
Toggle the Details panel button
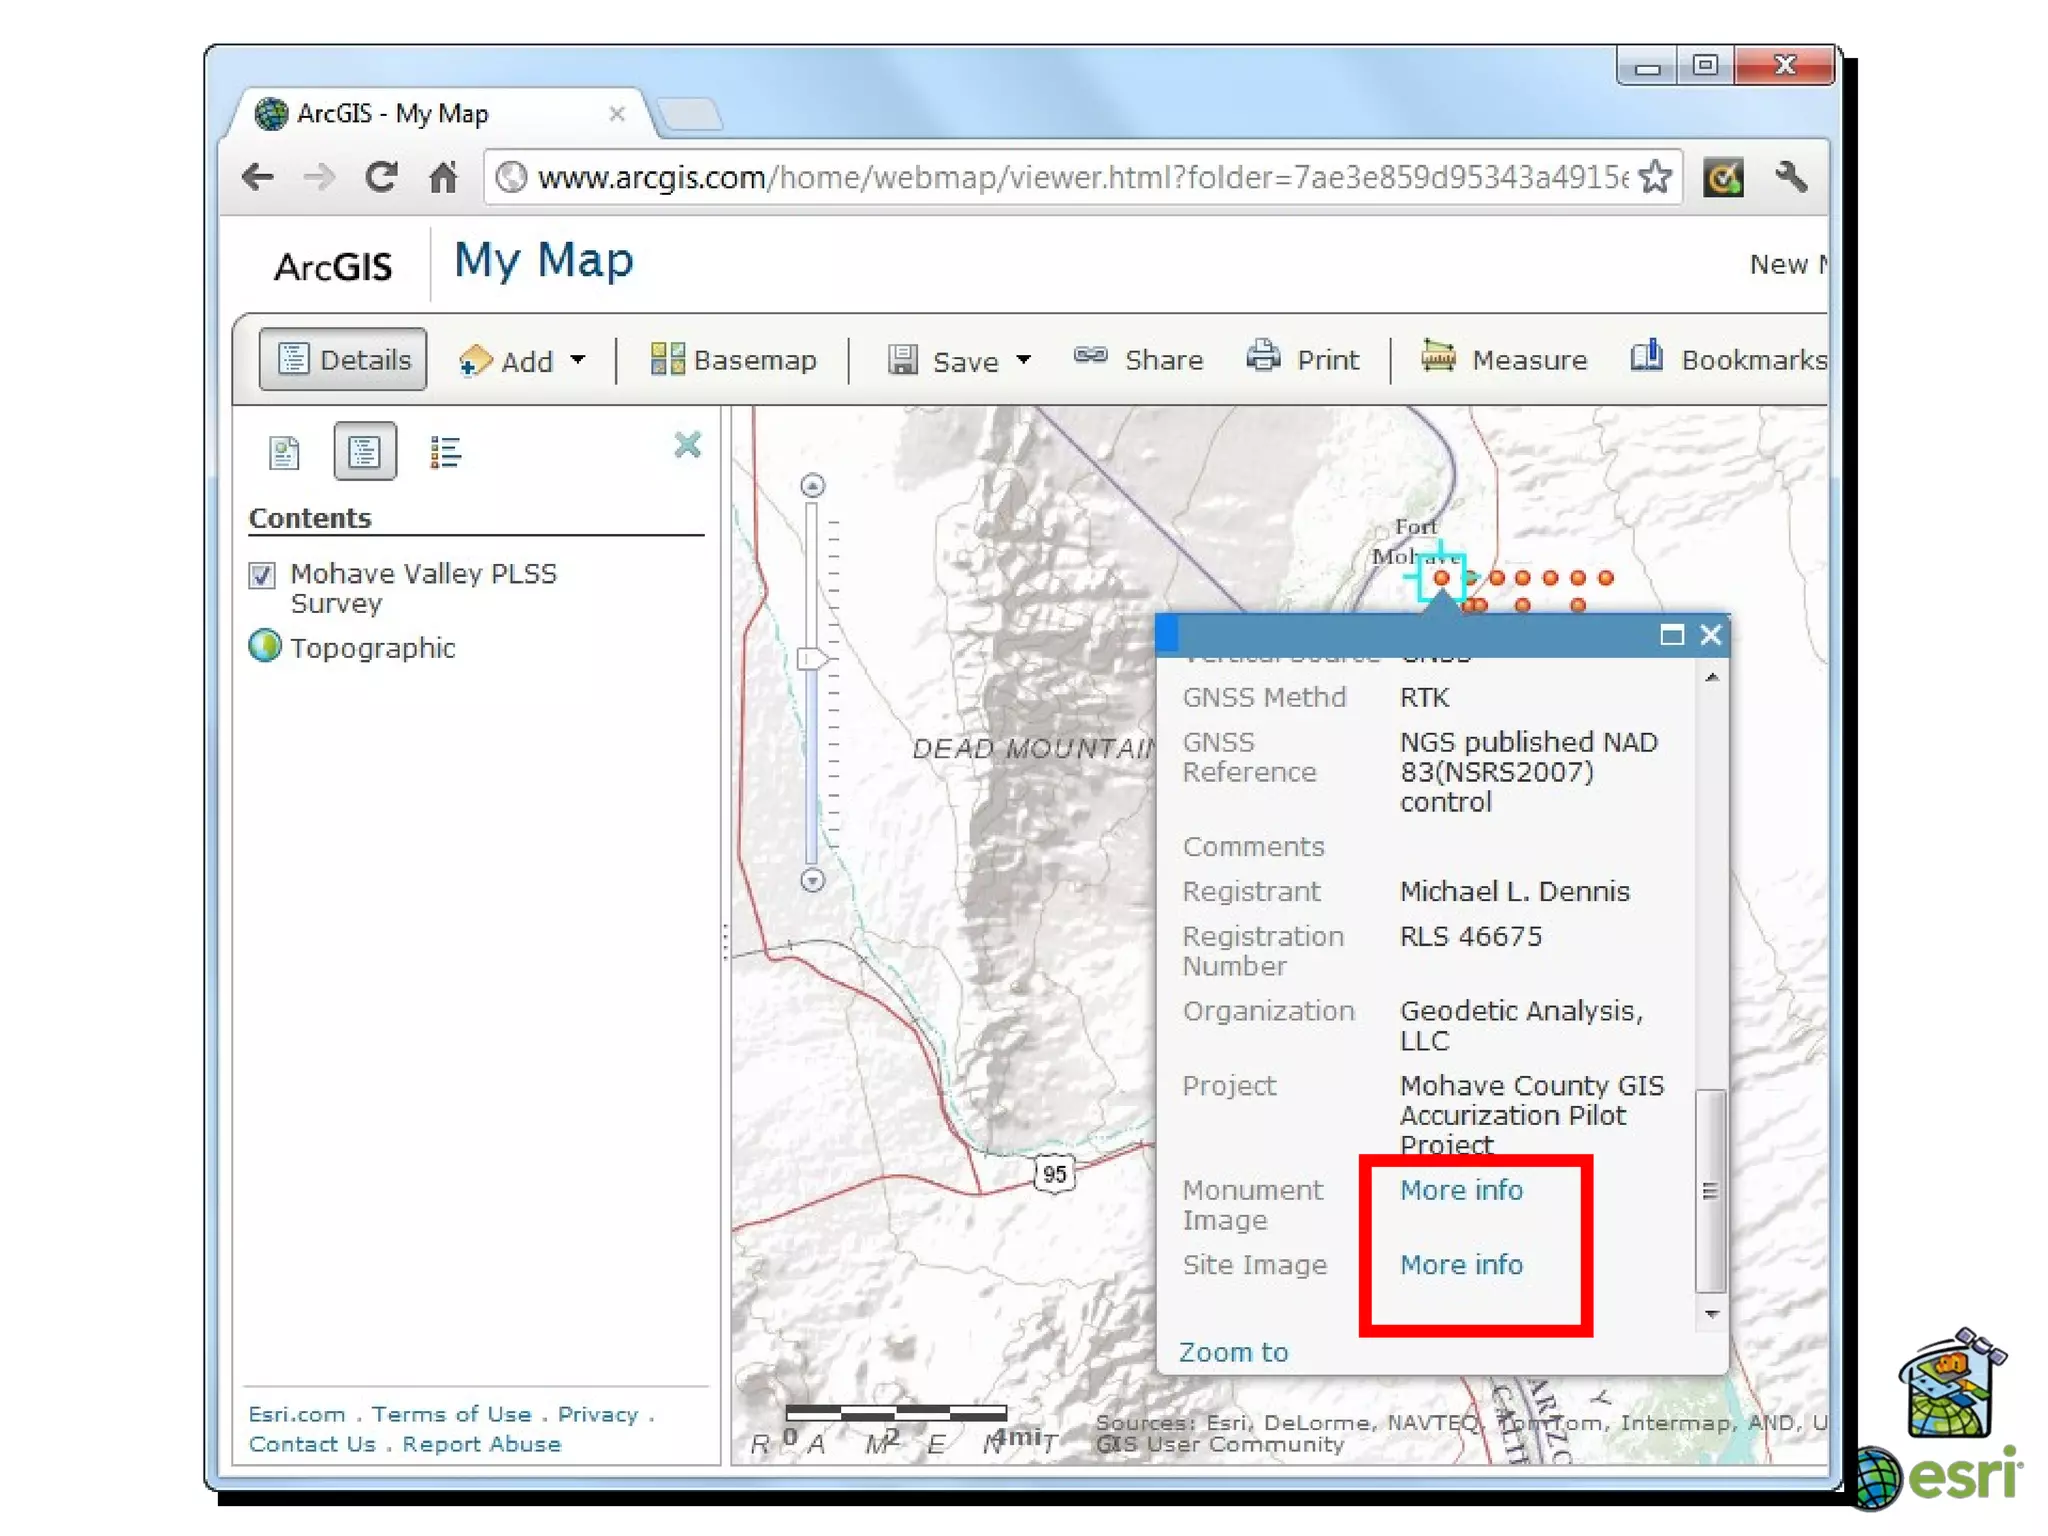tap(343, 360)
